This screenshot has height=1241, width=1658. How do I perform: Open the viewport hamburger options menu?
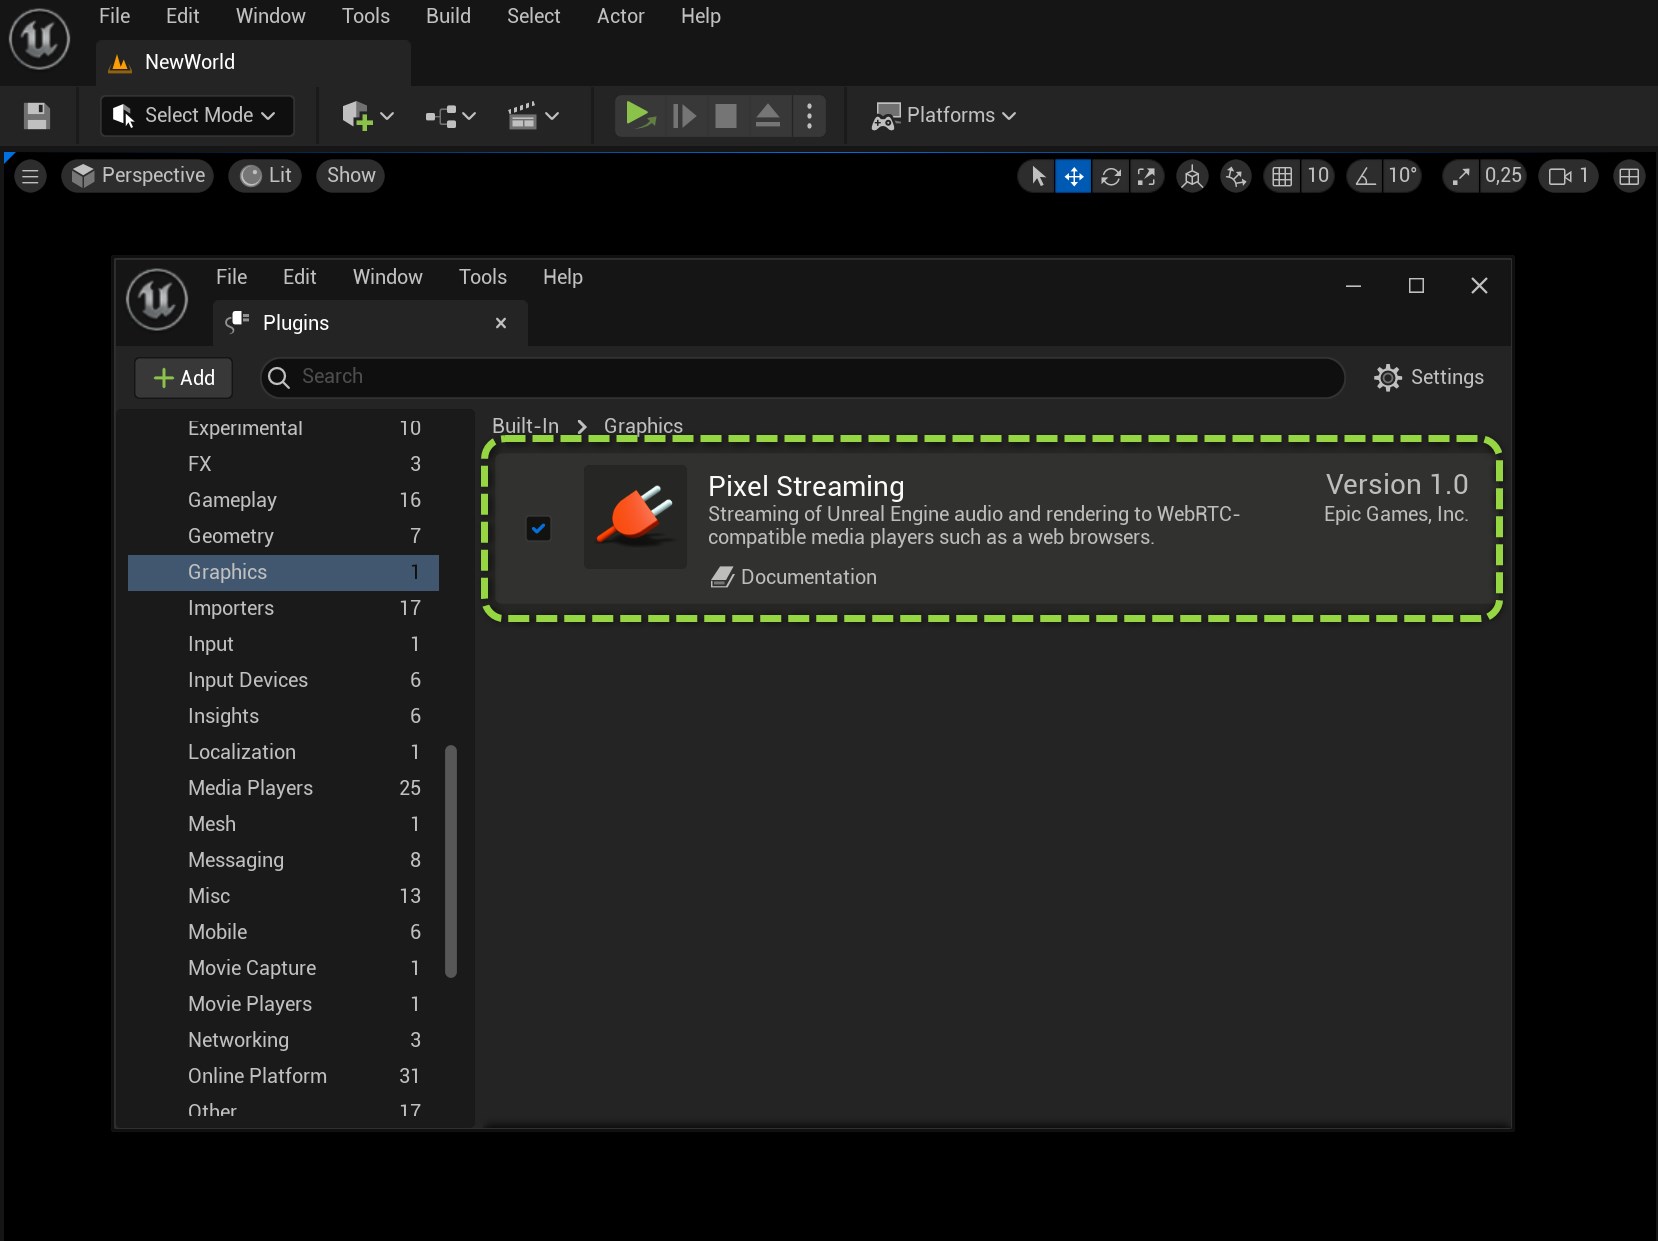tap(30, 177)
